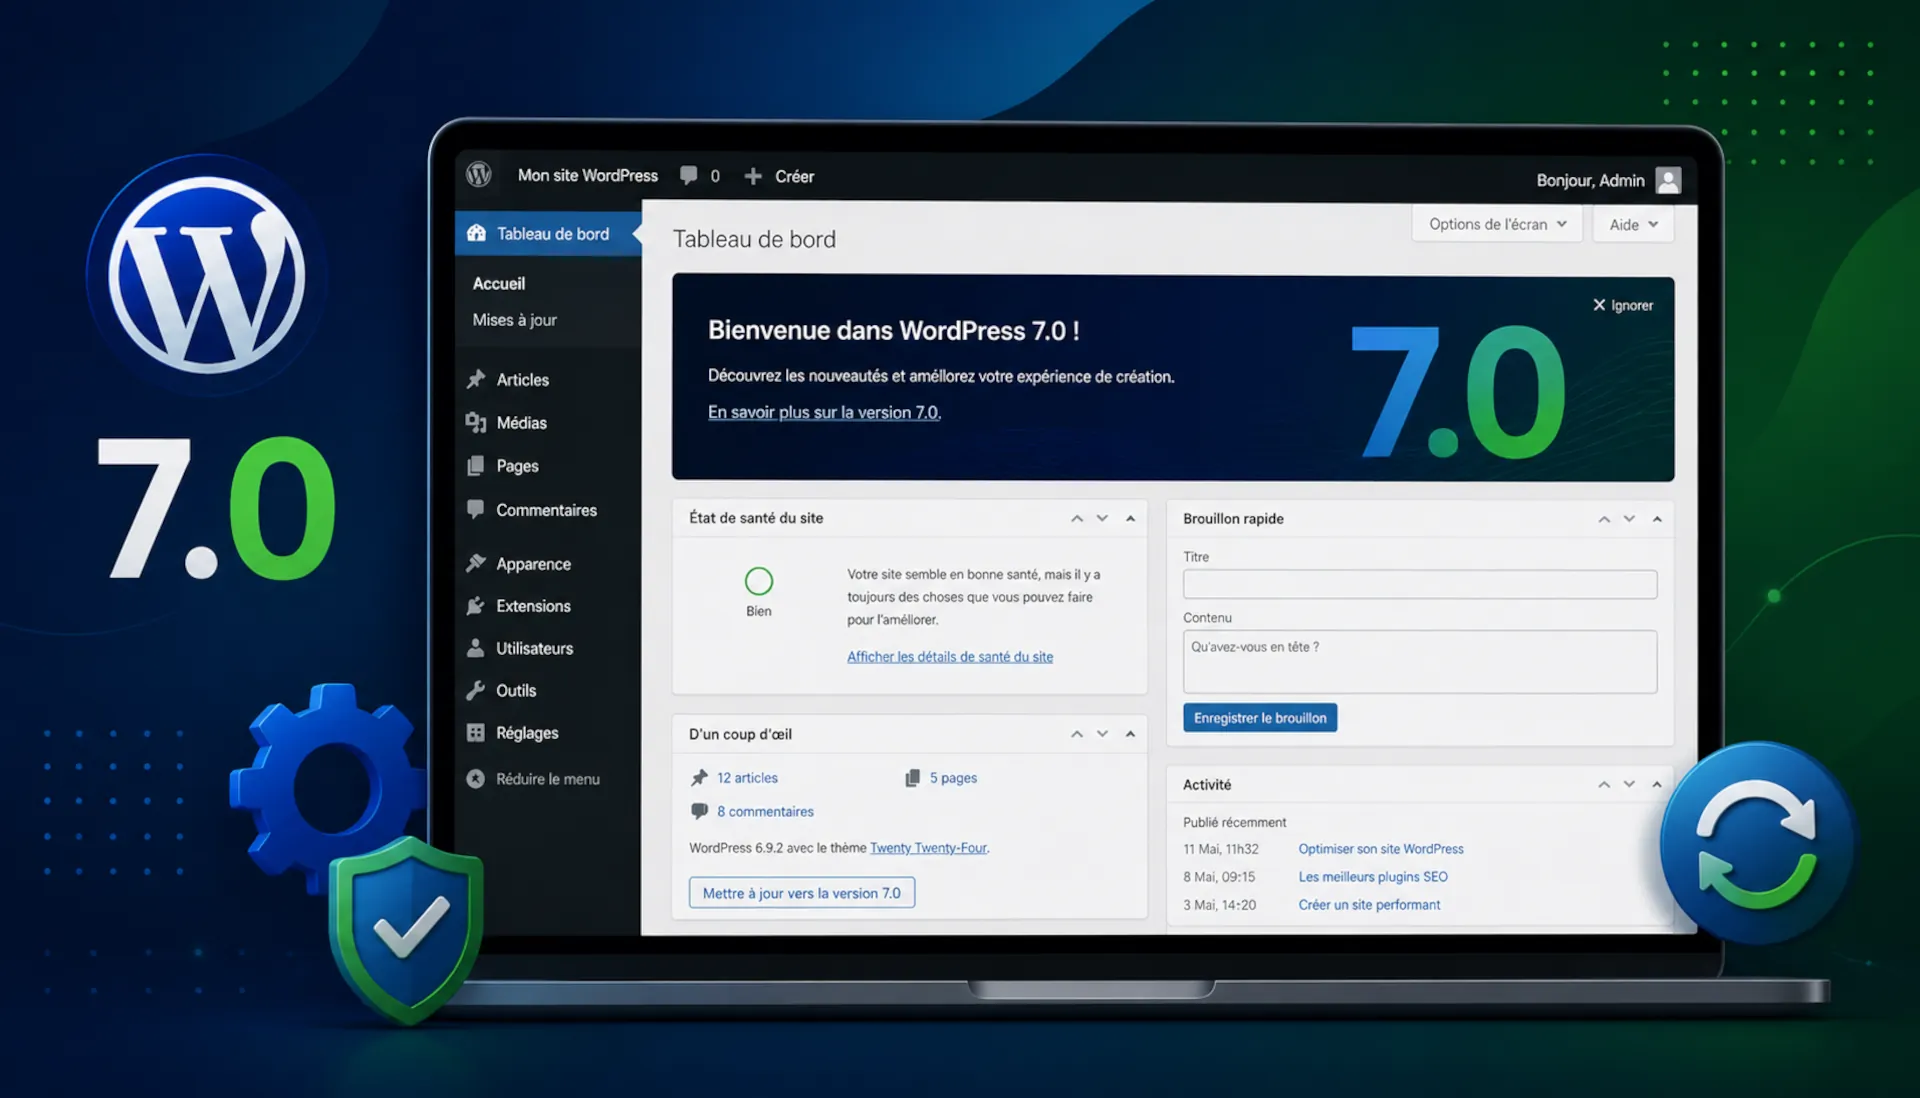Follow En savoir plus sur la version 7.0
The image size is (1920, 1098).
[824, 412]
